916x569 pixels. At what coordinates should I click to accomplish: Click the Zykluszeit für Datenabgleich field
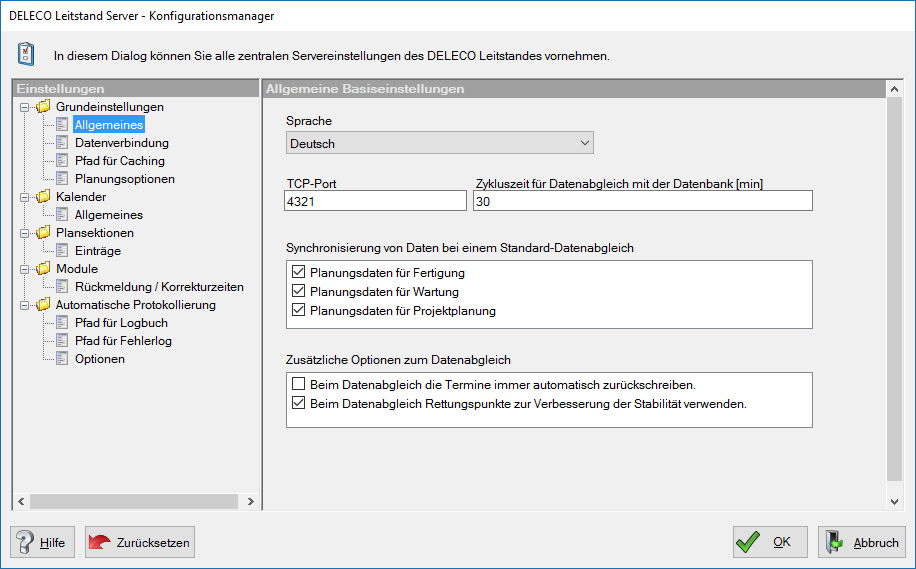tap(643, 201)
